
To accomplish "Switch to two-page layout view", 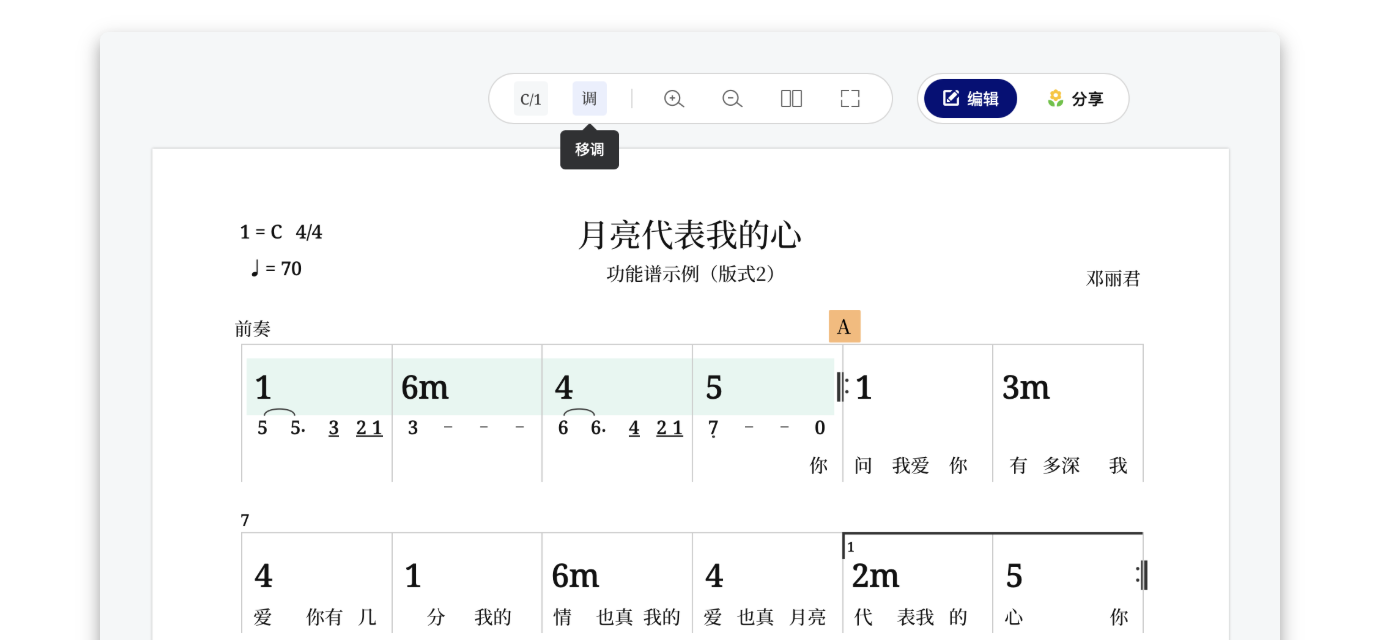I will point(791,99).
